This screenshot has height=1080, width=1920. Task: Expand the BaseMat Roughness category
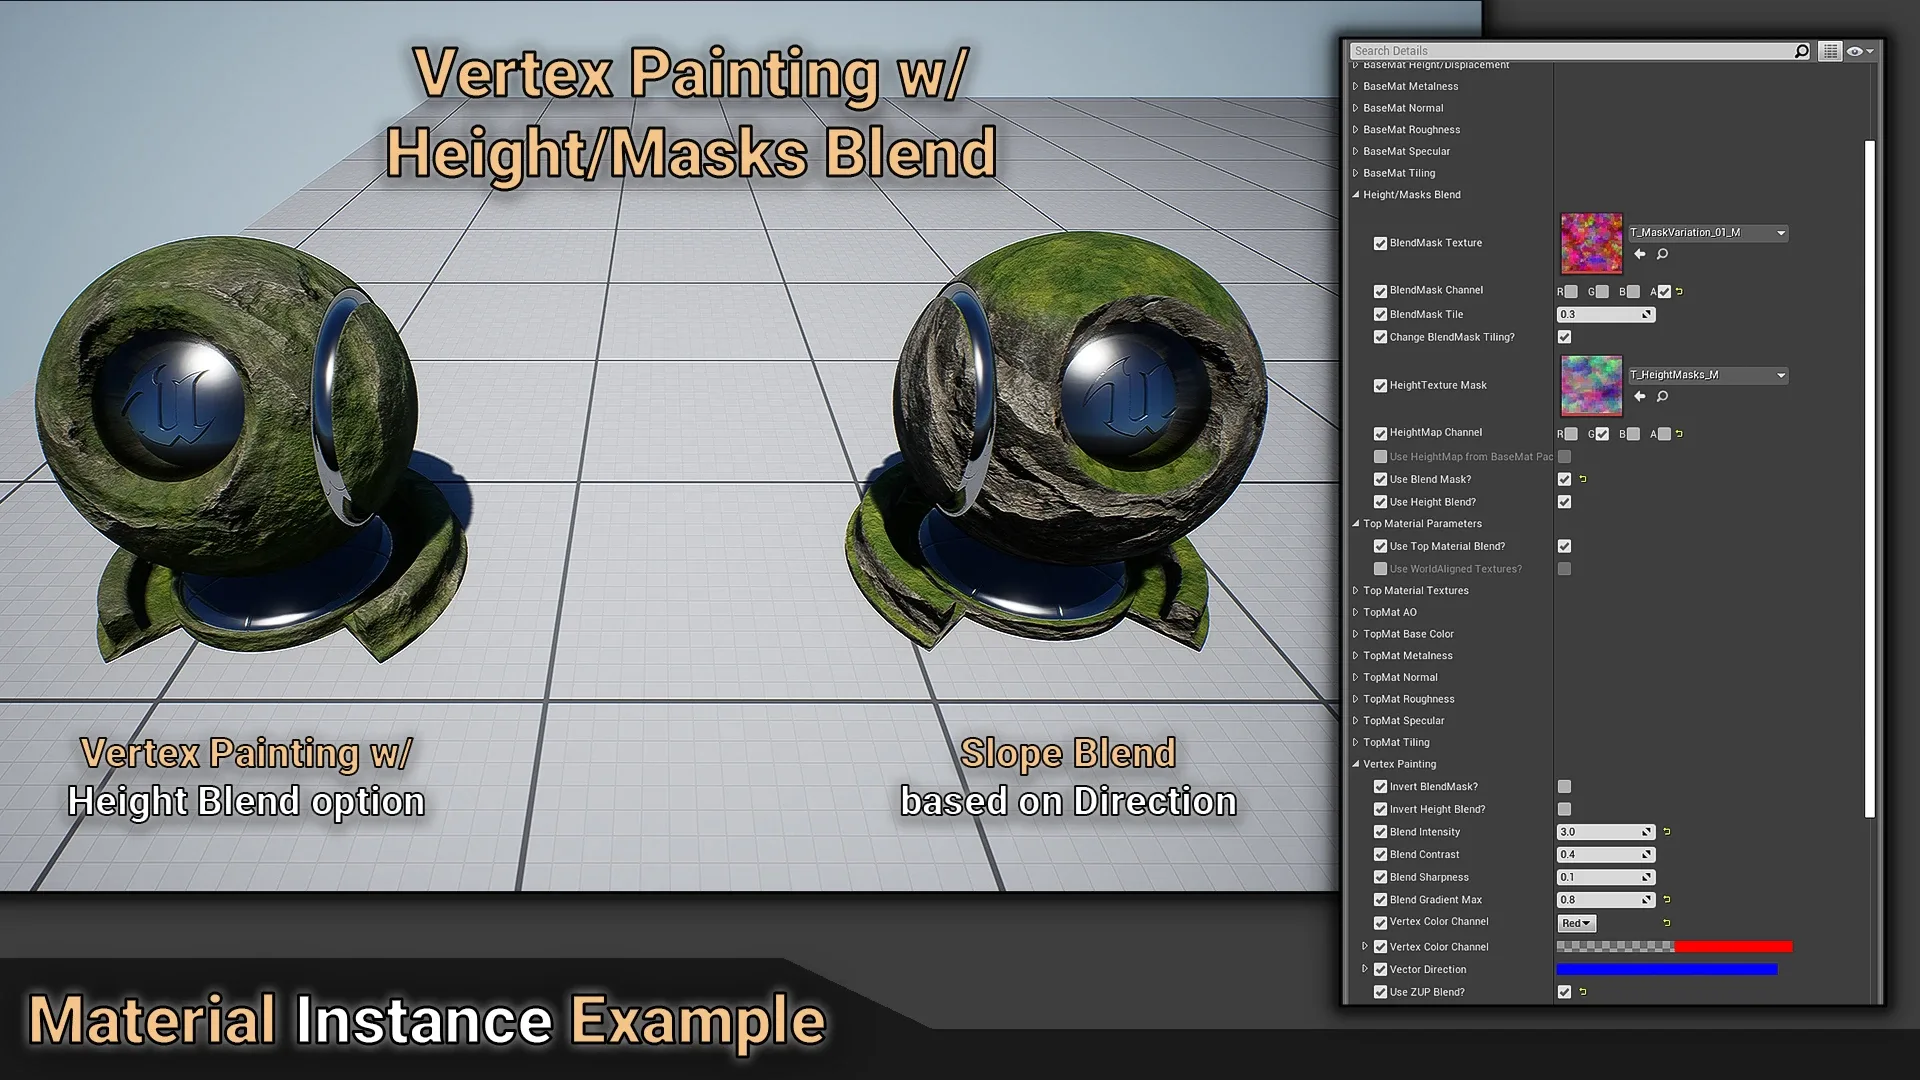tap(1356, 130)
